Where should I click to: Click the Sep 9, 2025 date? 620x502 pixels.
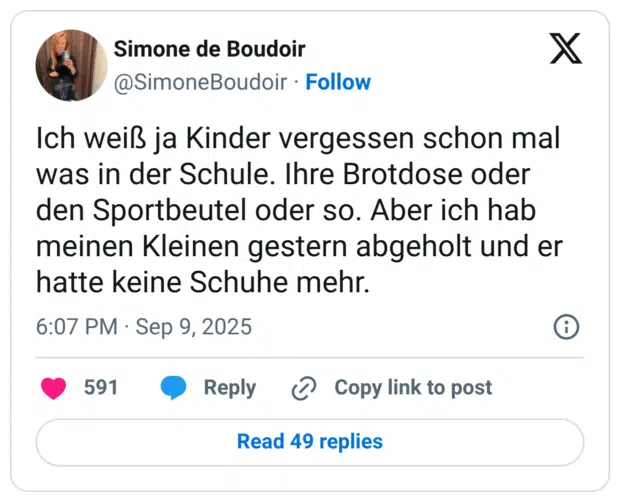[193, 327]
